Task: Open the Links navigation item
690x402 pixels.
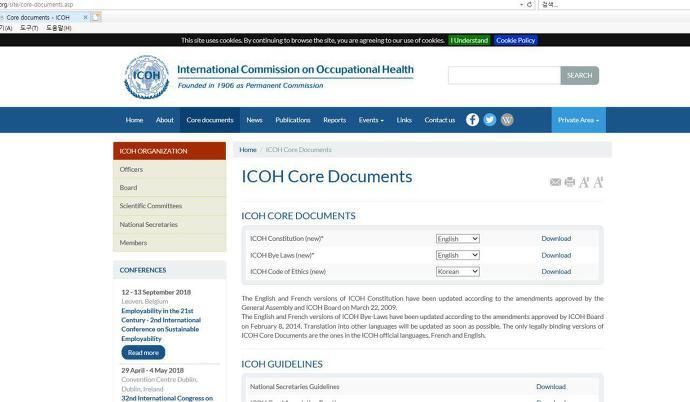Action: [x=404, y=120]
